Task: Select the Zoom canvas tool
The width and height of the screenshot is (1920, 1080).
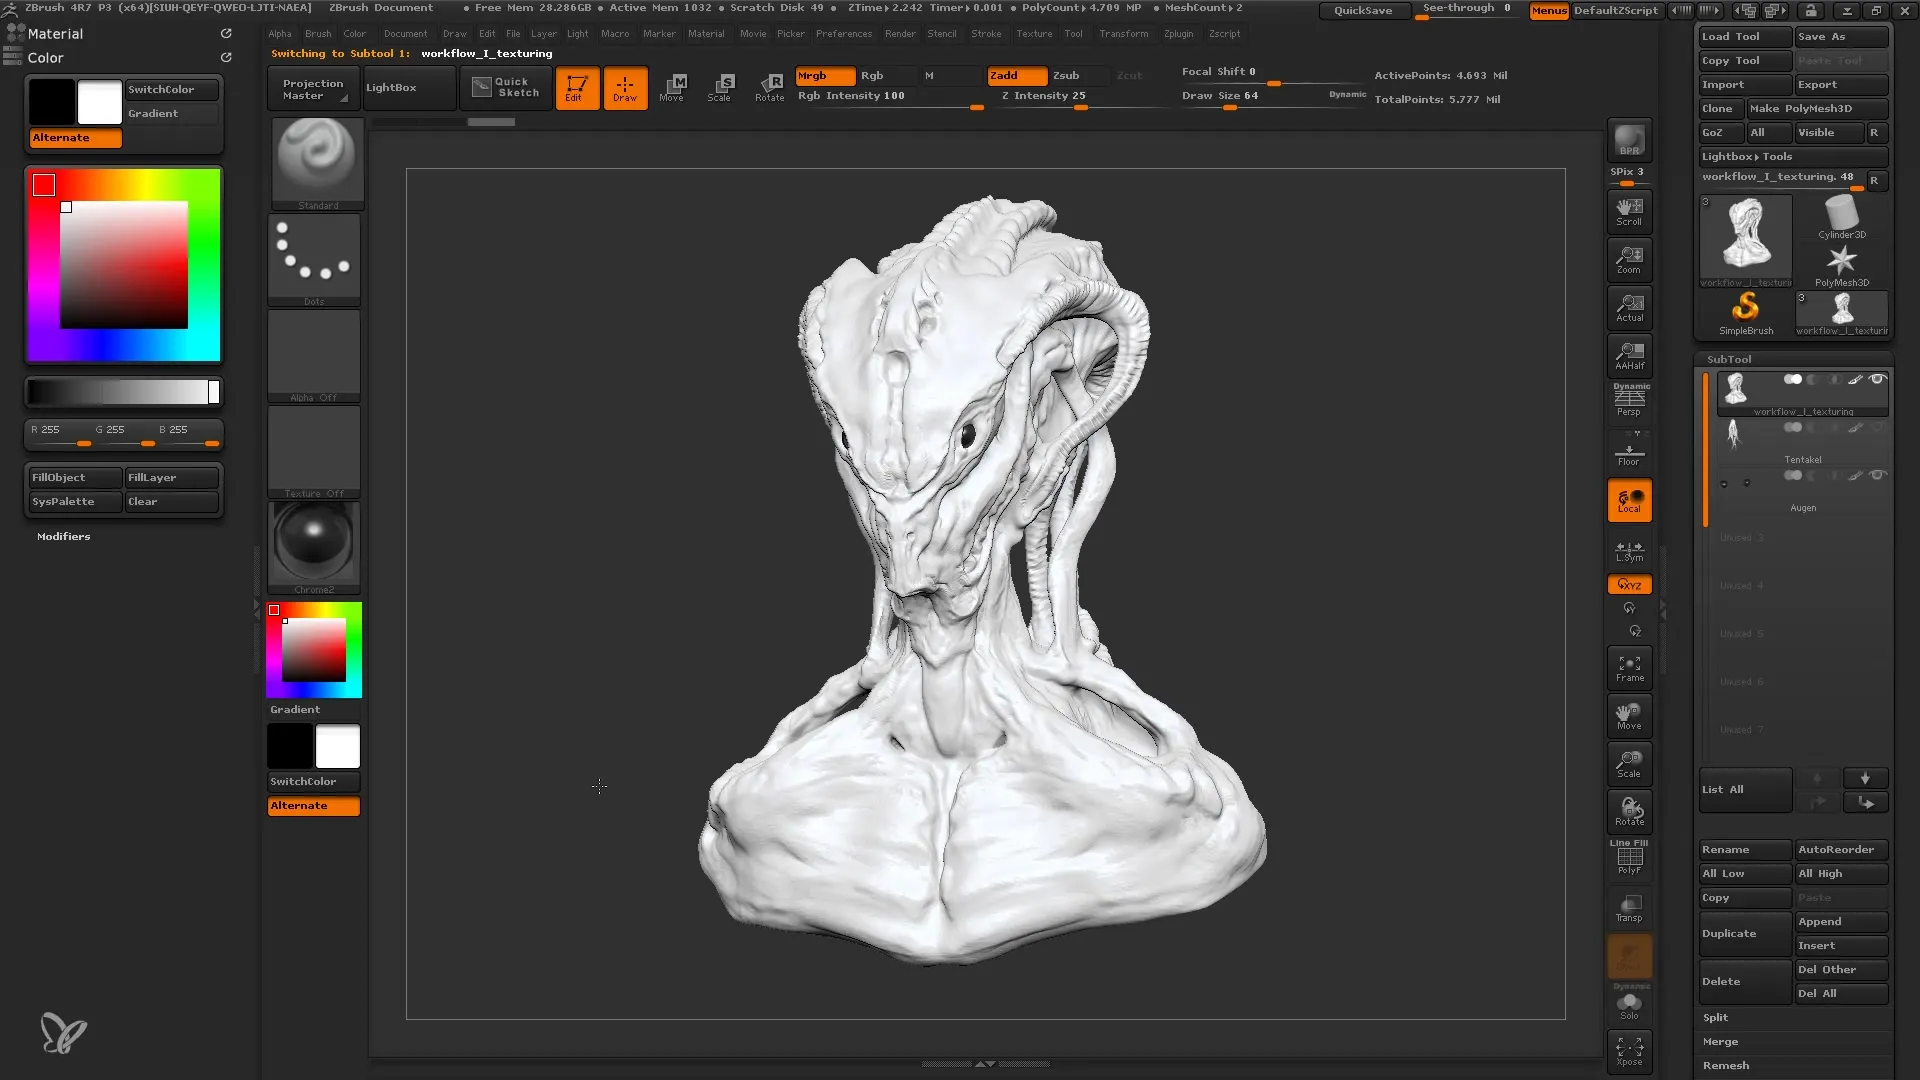Action: point(1629,259)
